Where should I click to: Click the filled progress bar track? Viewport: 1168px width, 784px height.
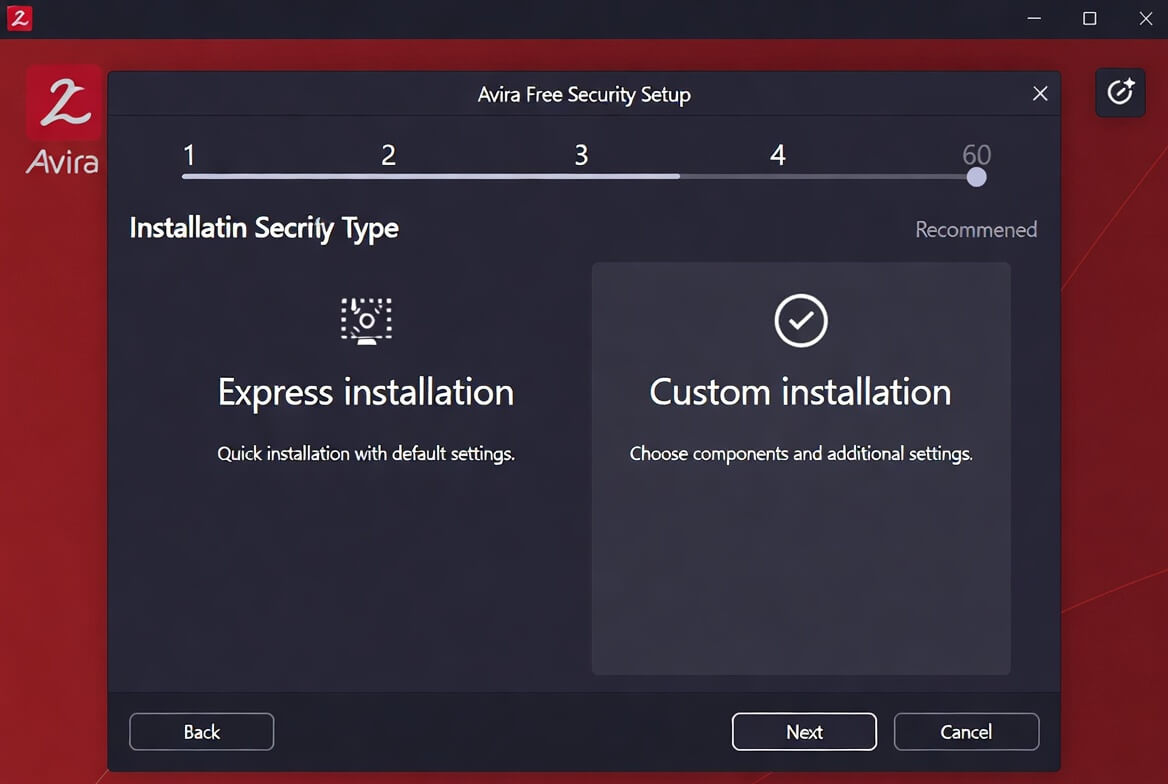tap(431, 177)
